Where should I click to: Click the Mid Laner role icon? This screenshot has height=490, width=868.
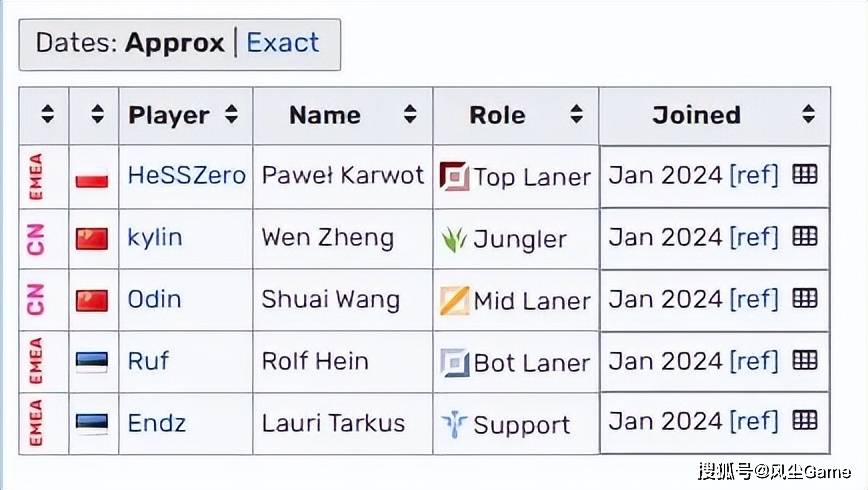[x=454, y=301]
